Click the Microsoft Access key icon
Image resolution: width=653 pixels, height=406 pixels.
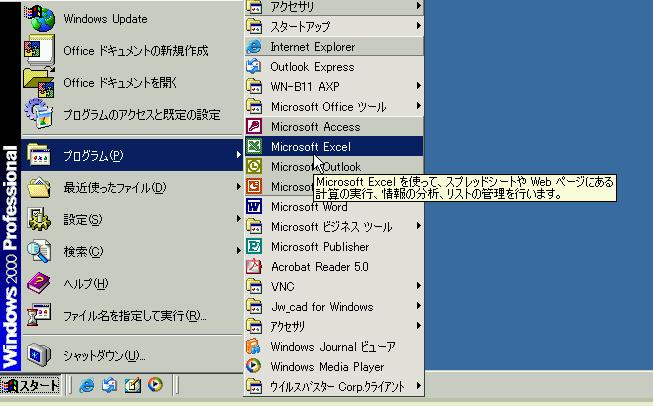point(254,126)
